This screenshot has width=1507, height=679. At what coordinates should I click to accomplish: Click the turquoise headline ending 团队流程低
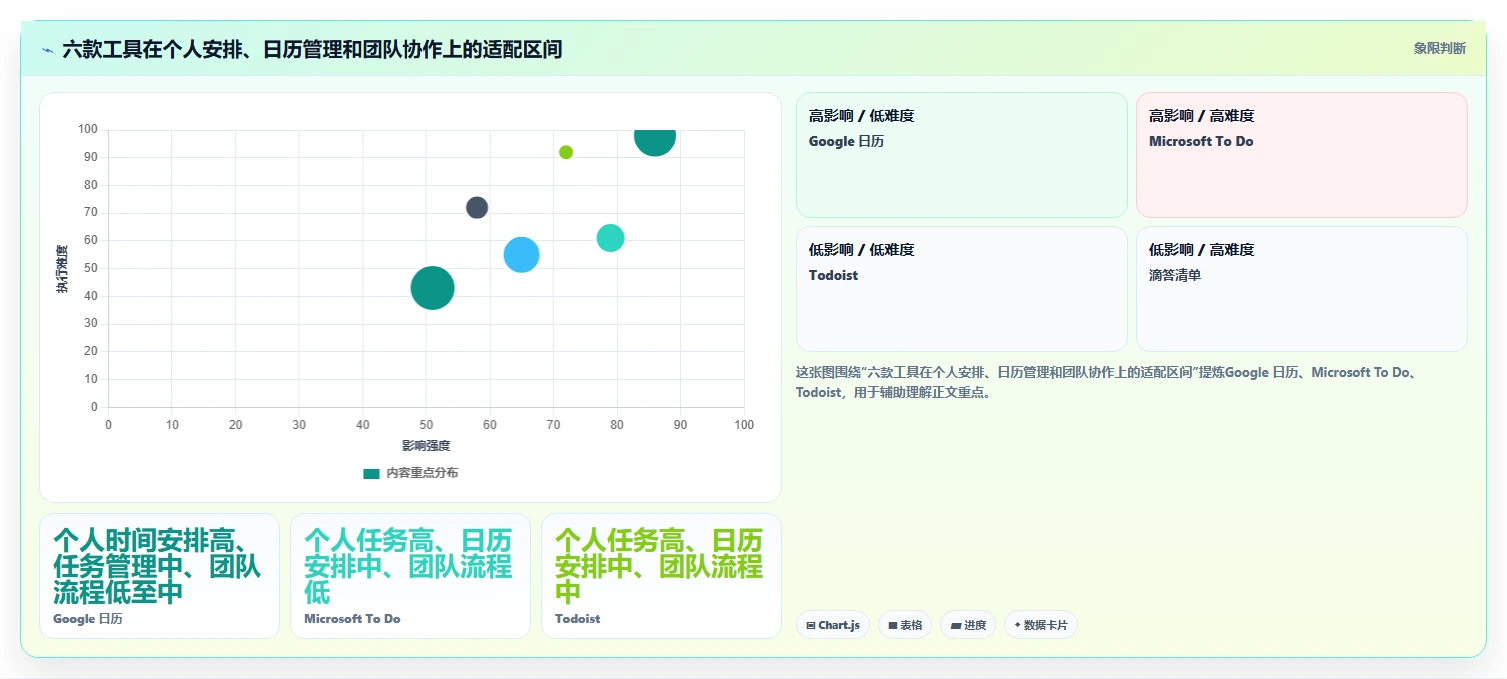pos(408,566)
